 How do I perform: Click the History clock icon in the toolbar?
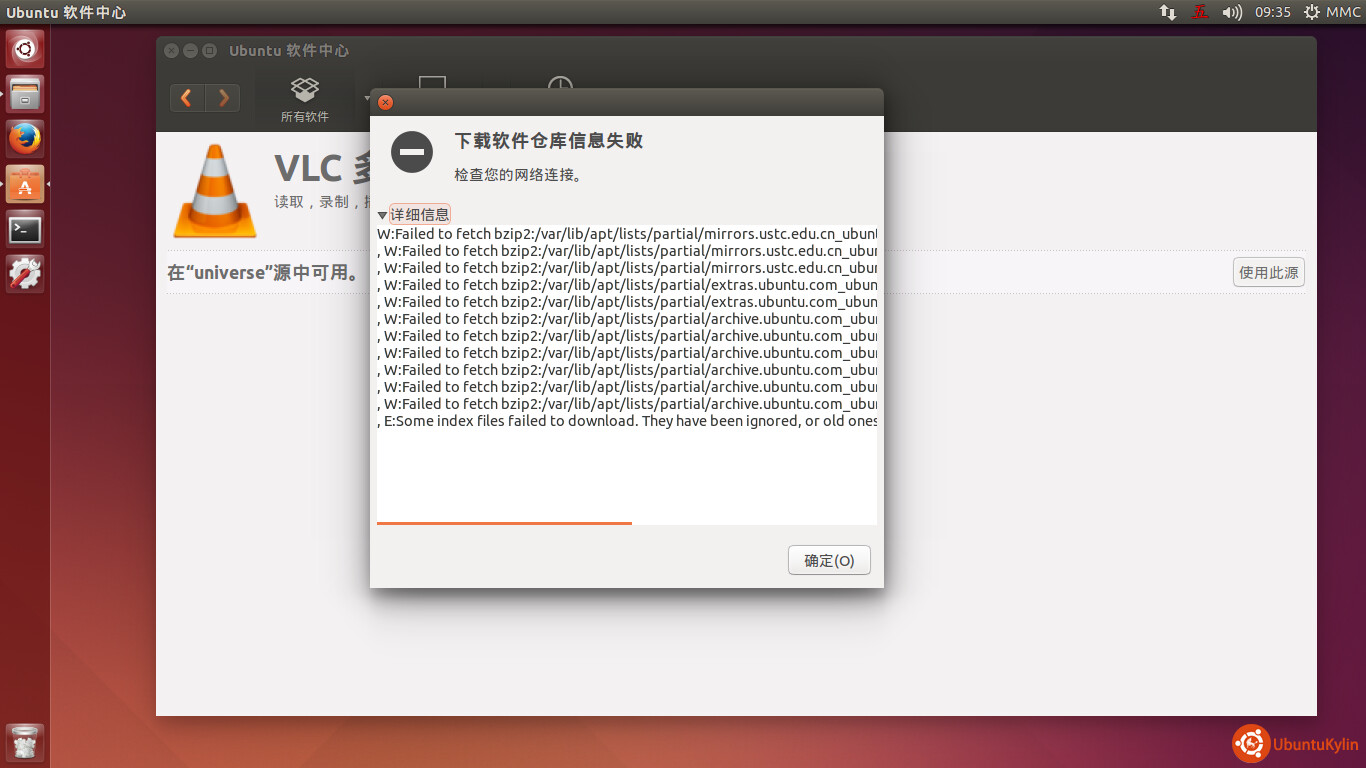[x=560, y=86]
